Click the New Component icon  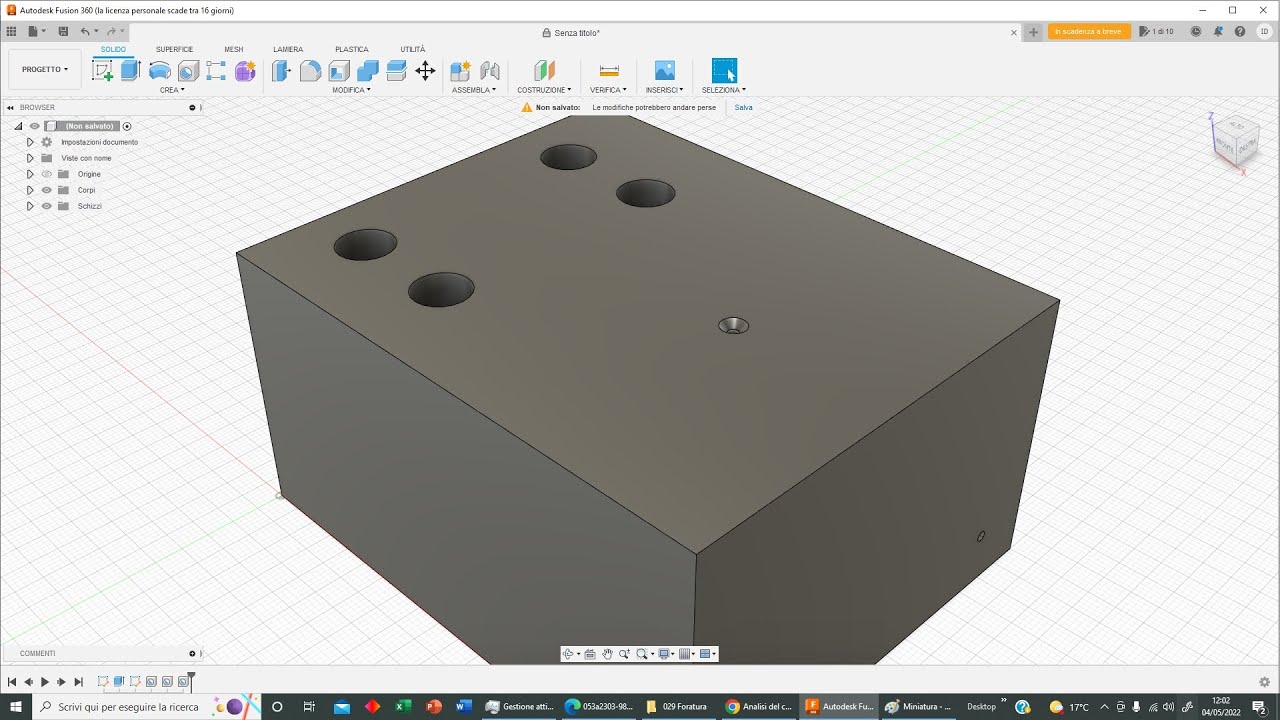tap(460, 71)
